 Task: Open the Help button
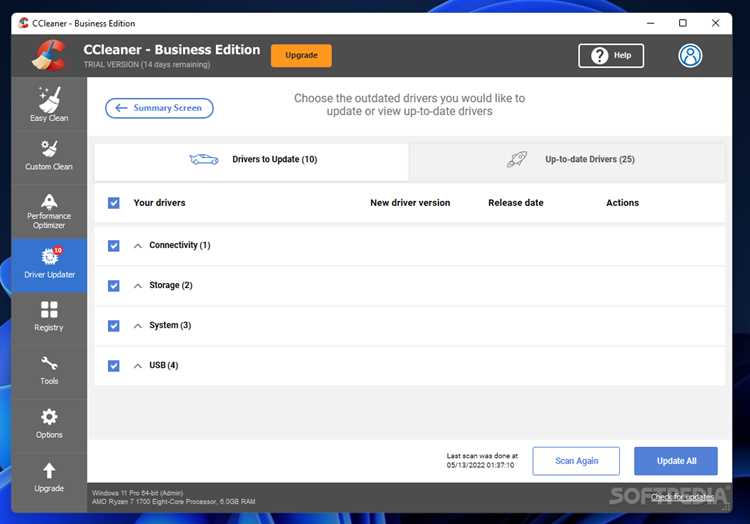point(611,55)
